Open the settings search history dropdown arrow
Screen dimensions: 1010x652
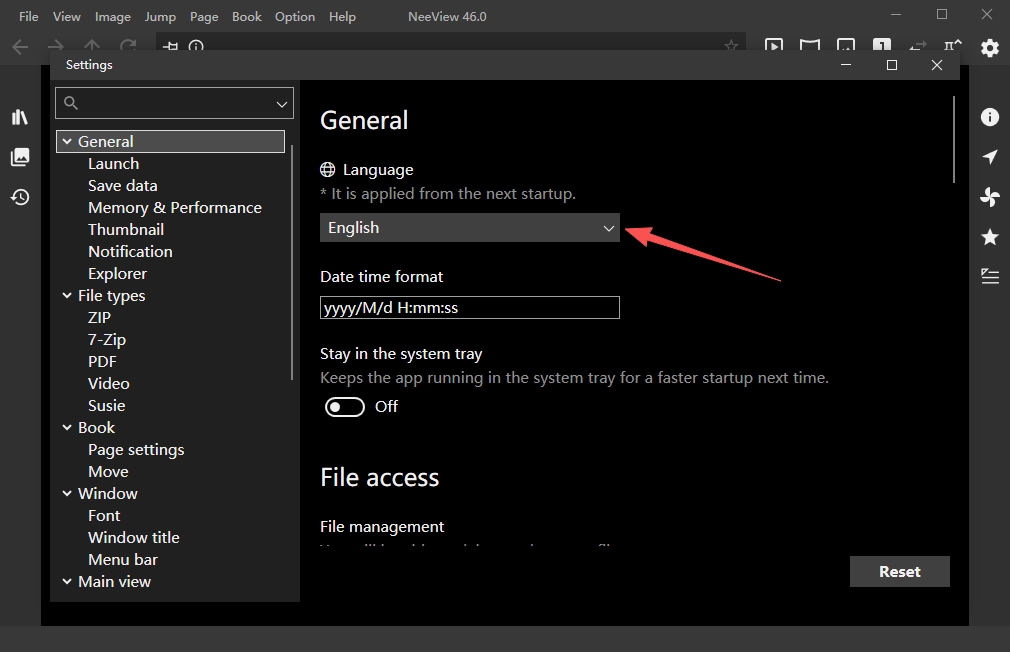coord(281,104)
